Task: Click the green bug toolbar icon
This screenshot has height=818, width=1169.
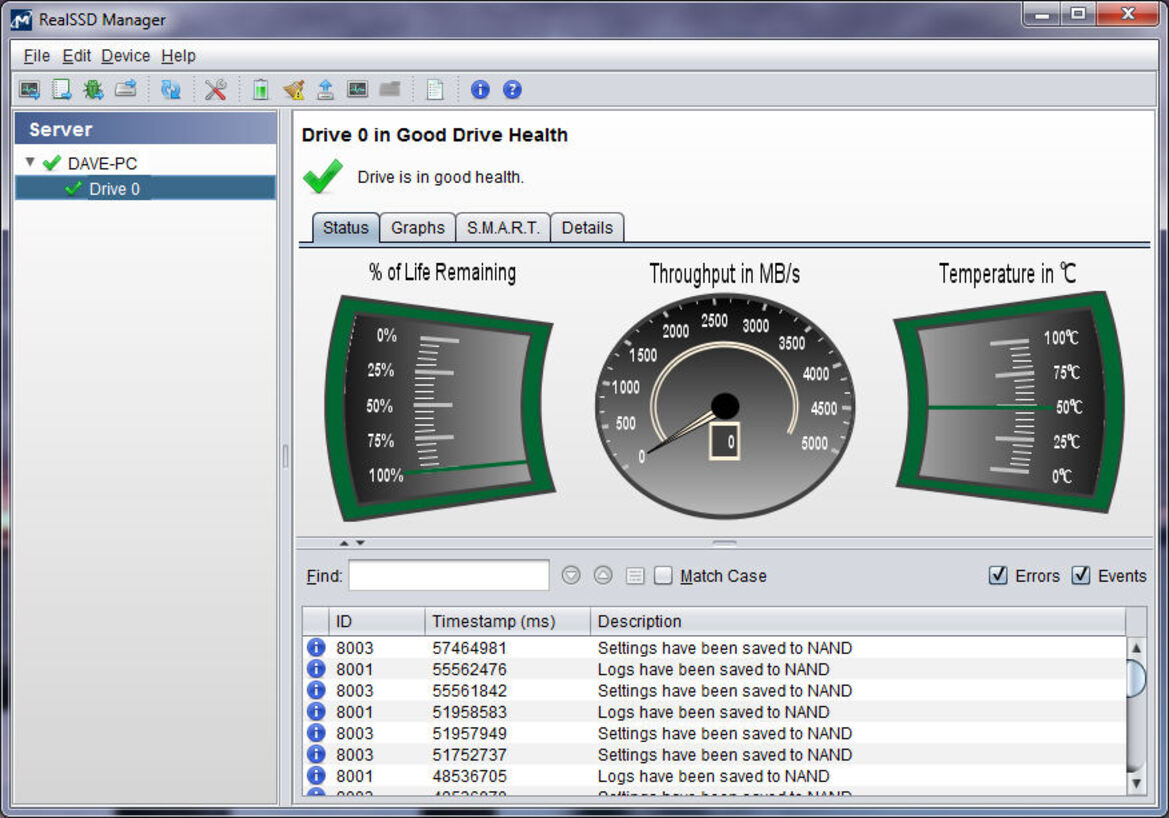Action: [x=93, y=90]
